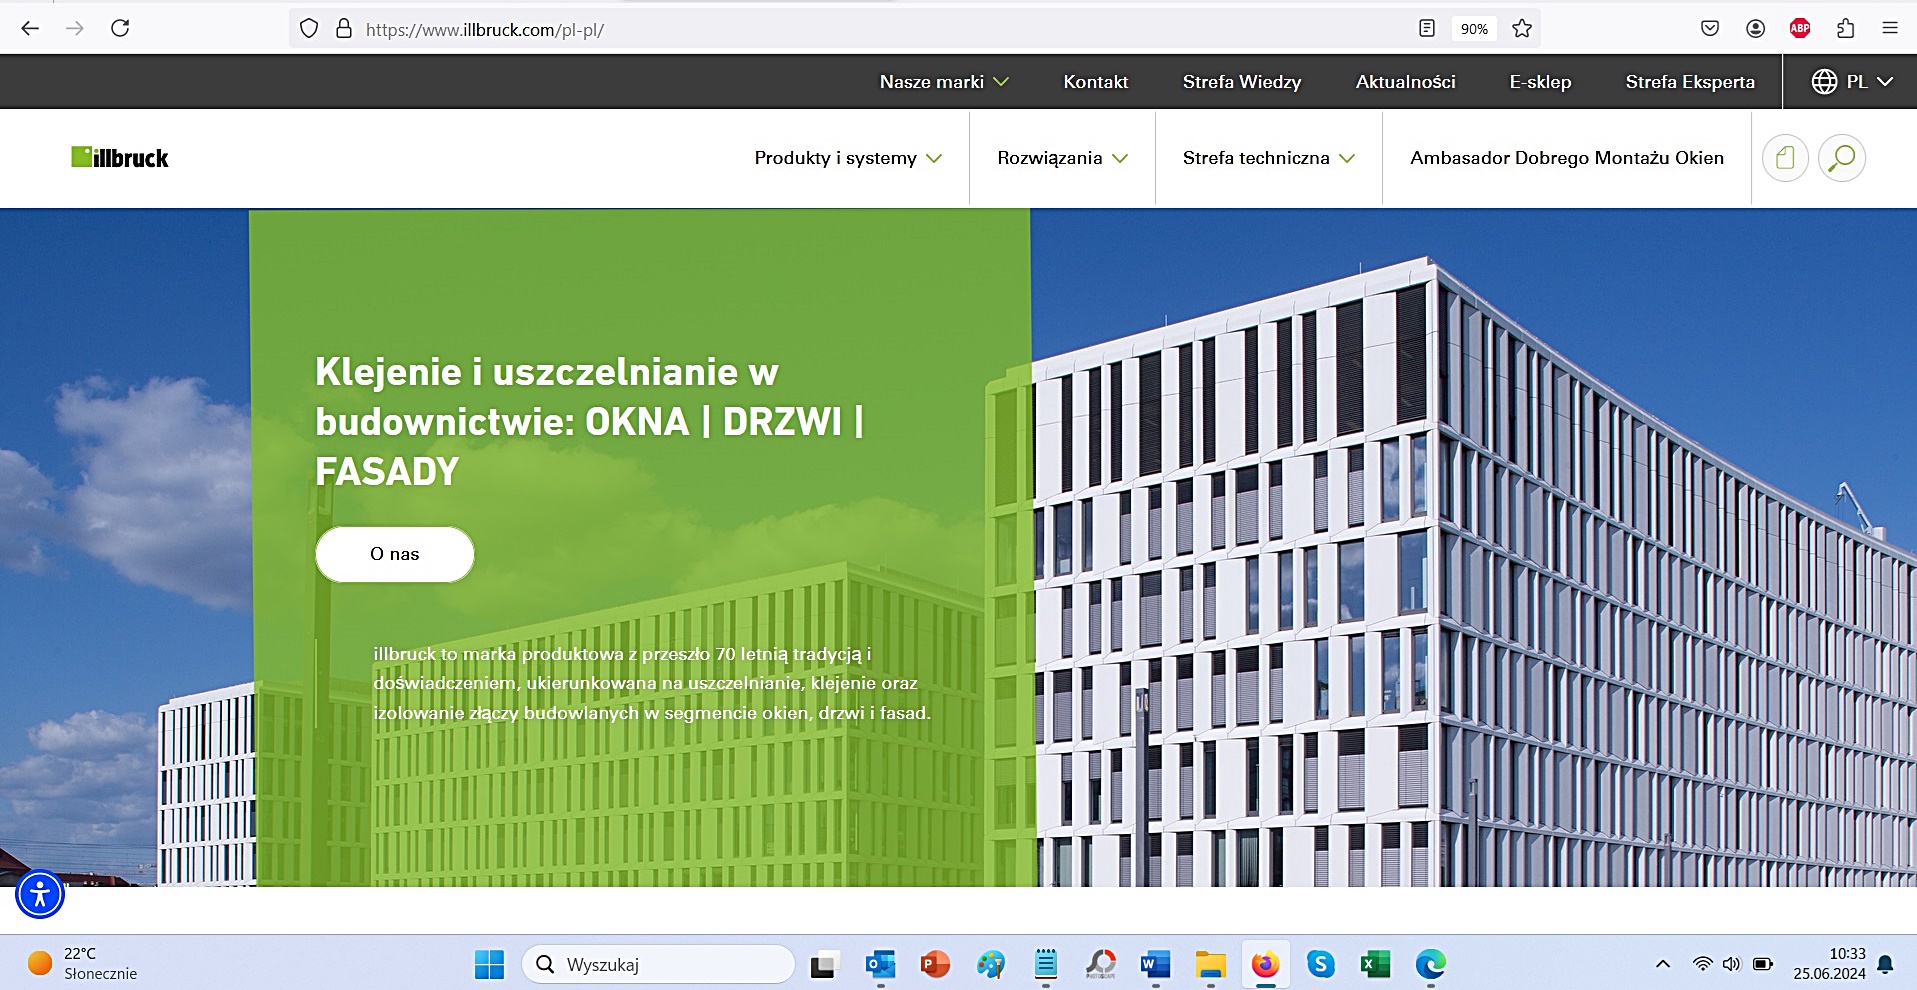This screenshot has width=1917, height=990.
Task: Reload the page
Action: click(x=120, y=29)
